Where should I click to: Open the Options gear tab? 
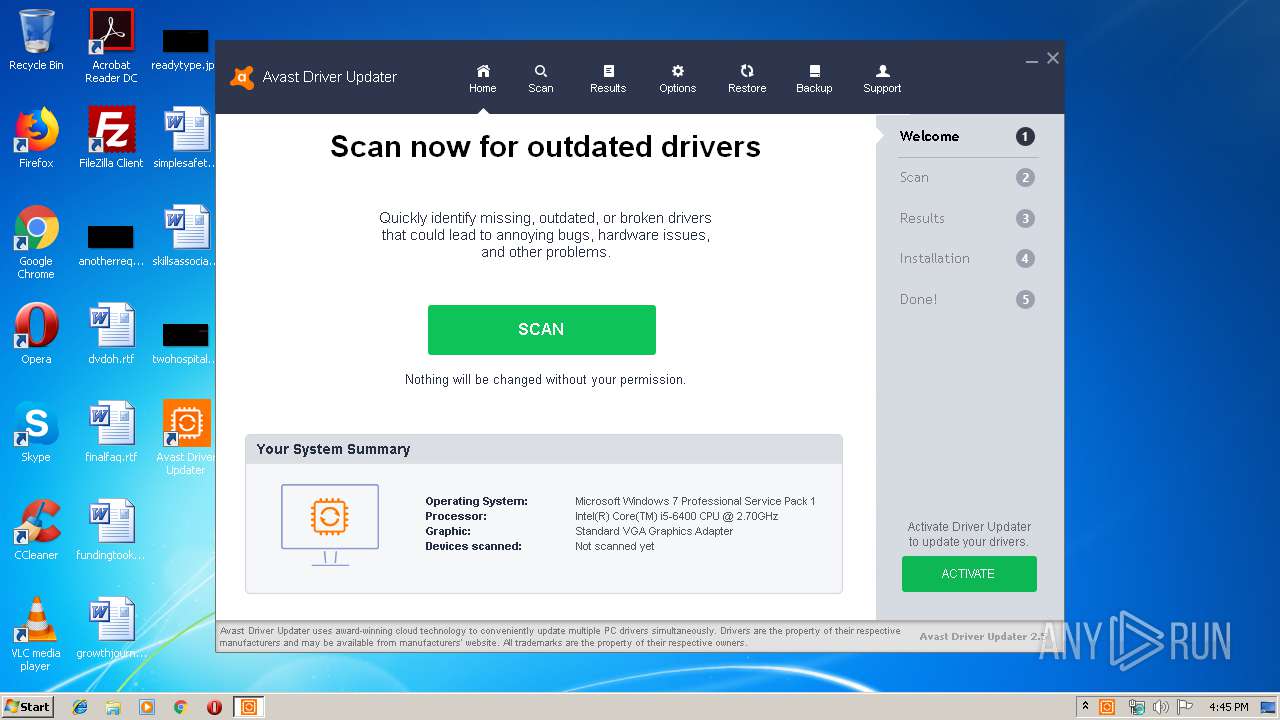[677, 79]
